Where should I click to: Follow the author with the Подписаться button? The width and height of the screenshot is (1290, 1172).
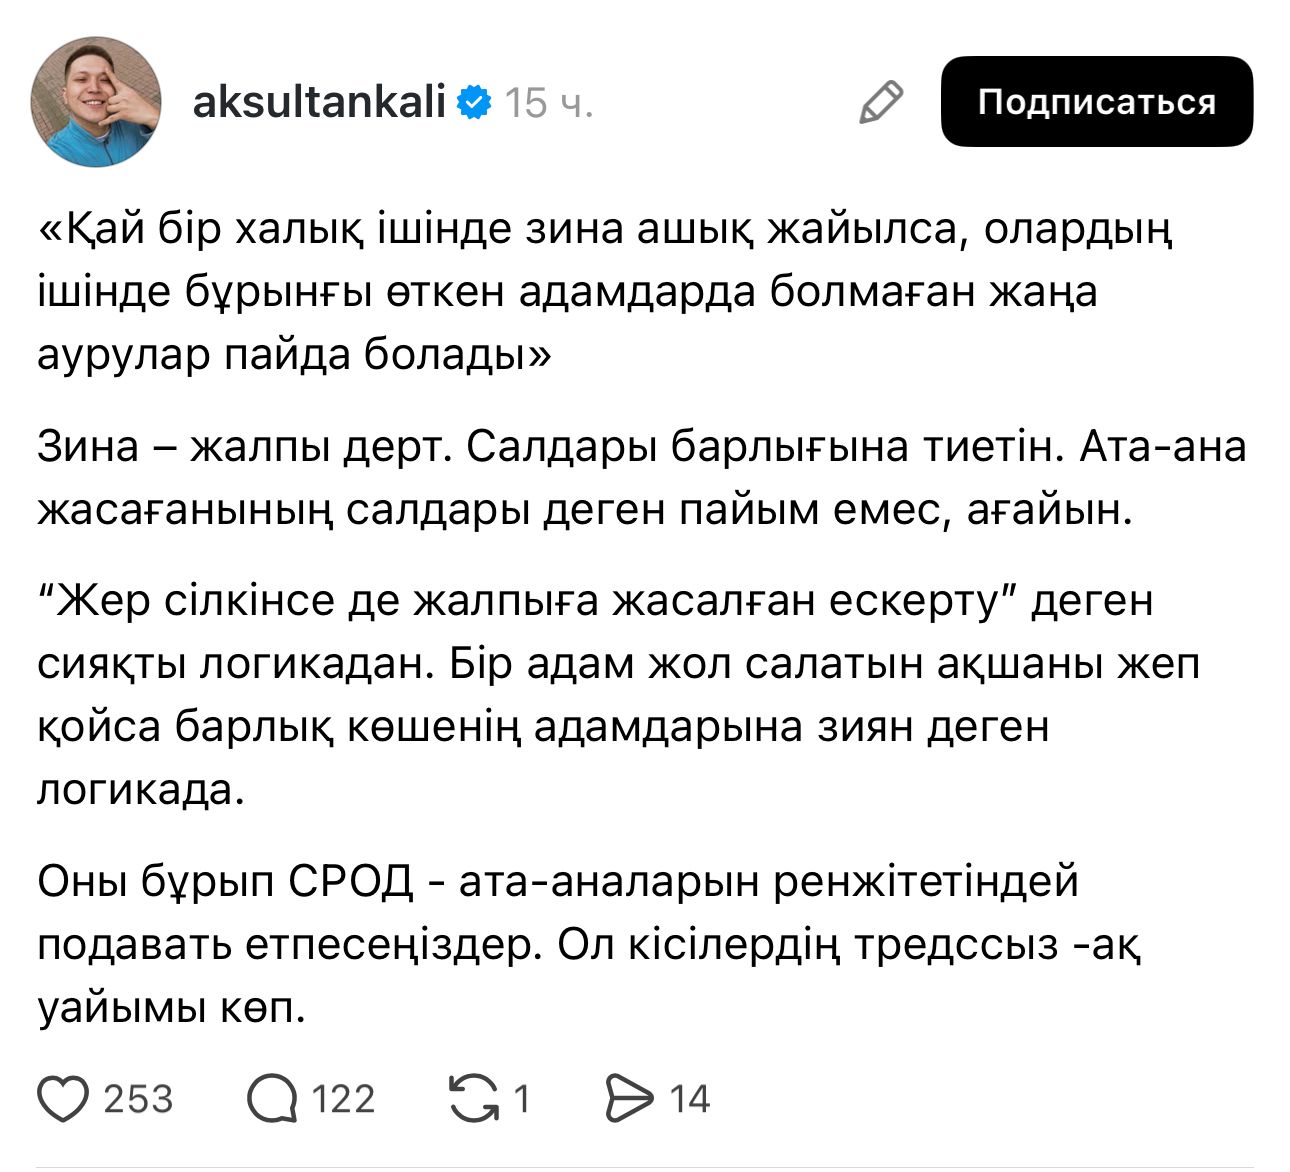(1097, 102)
